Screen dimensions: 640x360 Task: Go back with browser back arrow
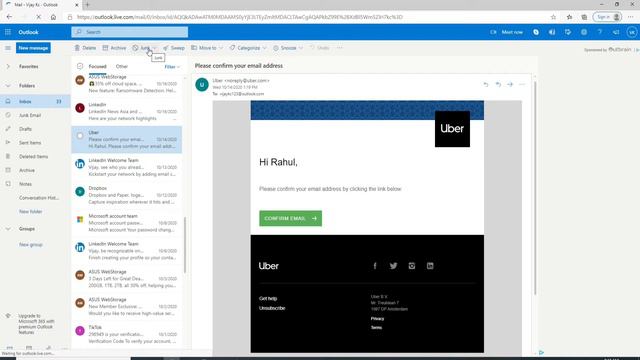[9, 17]
